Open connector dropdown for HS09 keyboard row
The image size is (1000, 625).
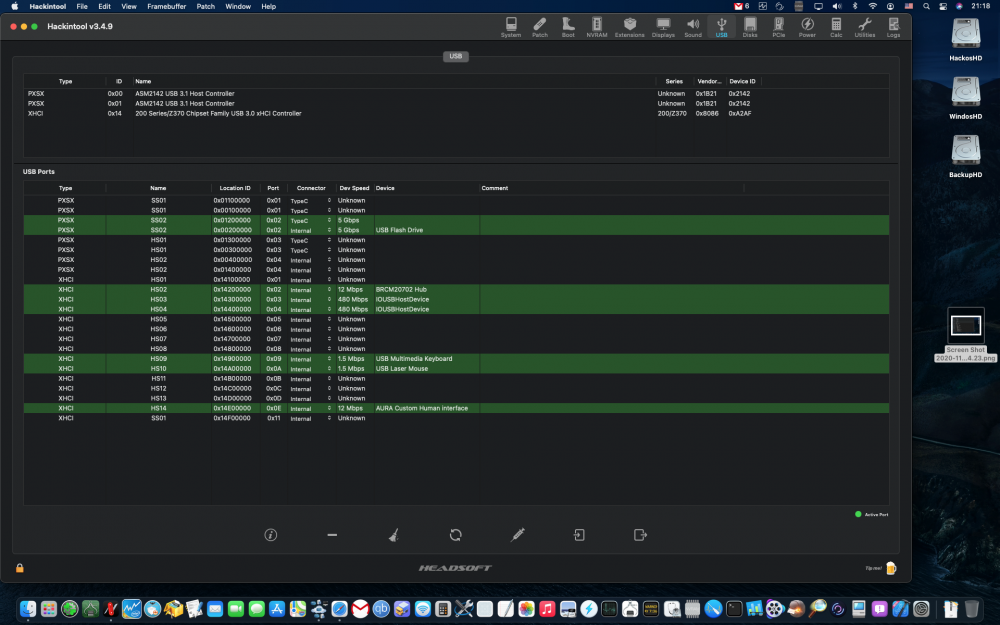tap(330, 358)
